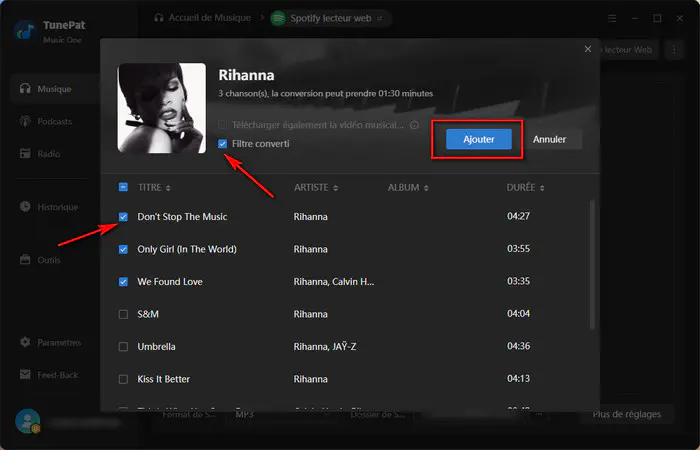
Task: Click the Radio icon in sidebar
Action: (x=25, y=154)
